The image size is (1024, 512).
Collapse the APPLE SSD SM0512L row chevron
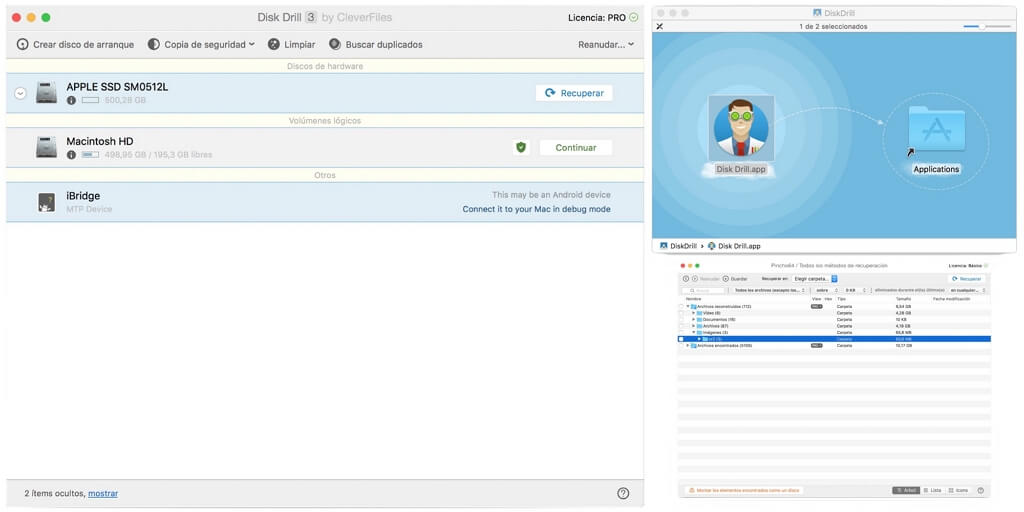[20, 93]
